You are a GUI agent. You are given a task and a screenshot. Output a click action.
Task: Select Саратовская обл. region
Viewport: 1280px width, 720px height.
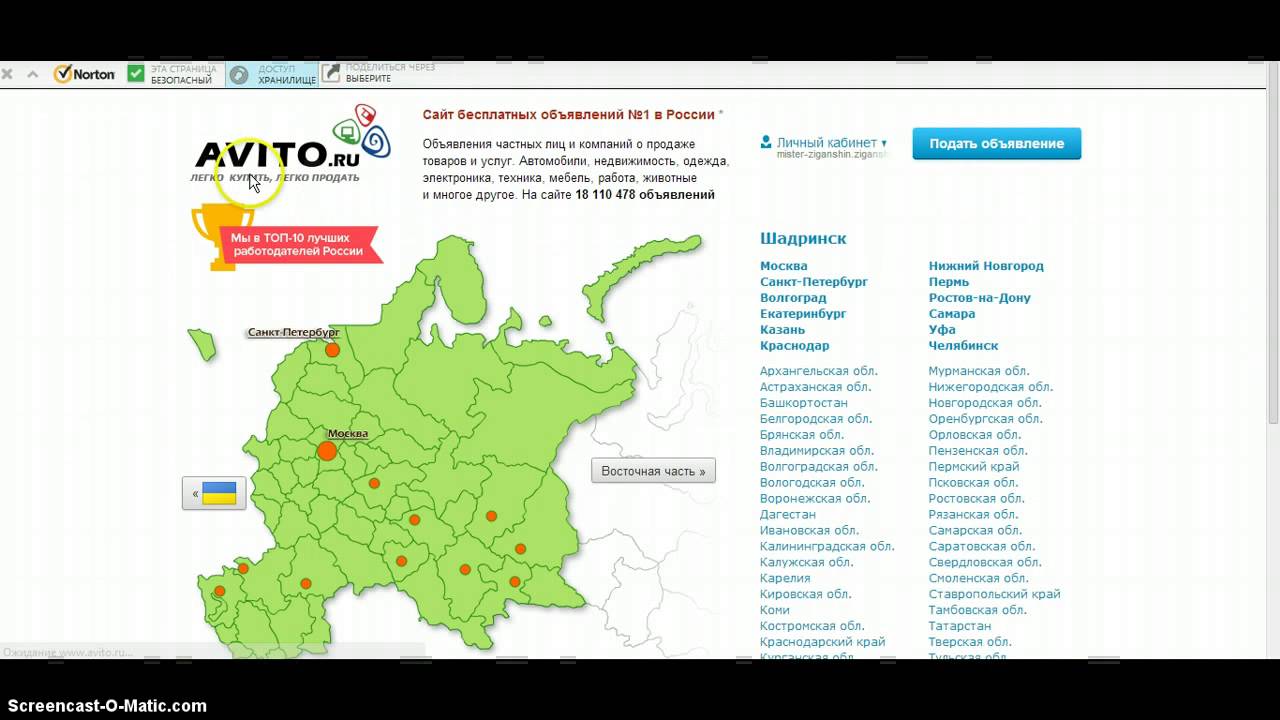pos(982,547)
